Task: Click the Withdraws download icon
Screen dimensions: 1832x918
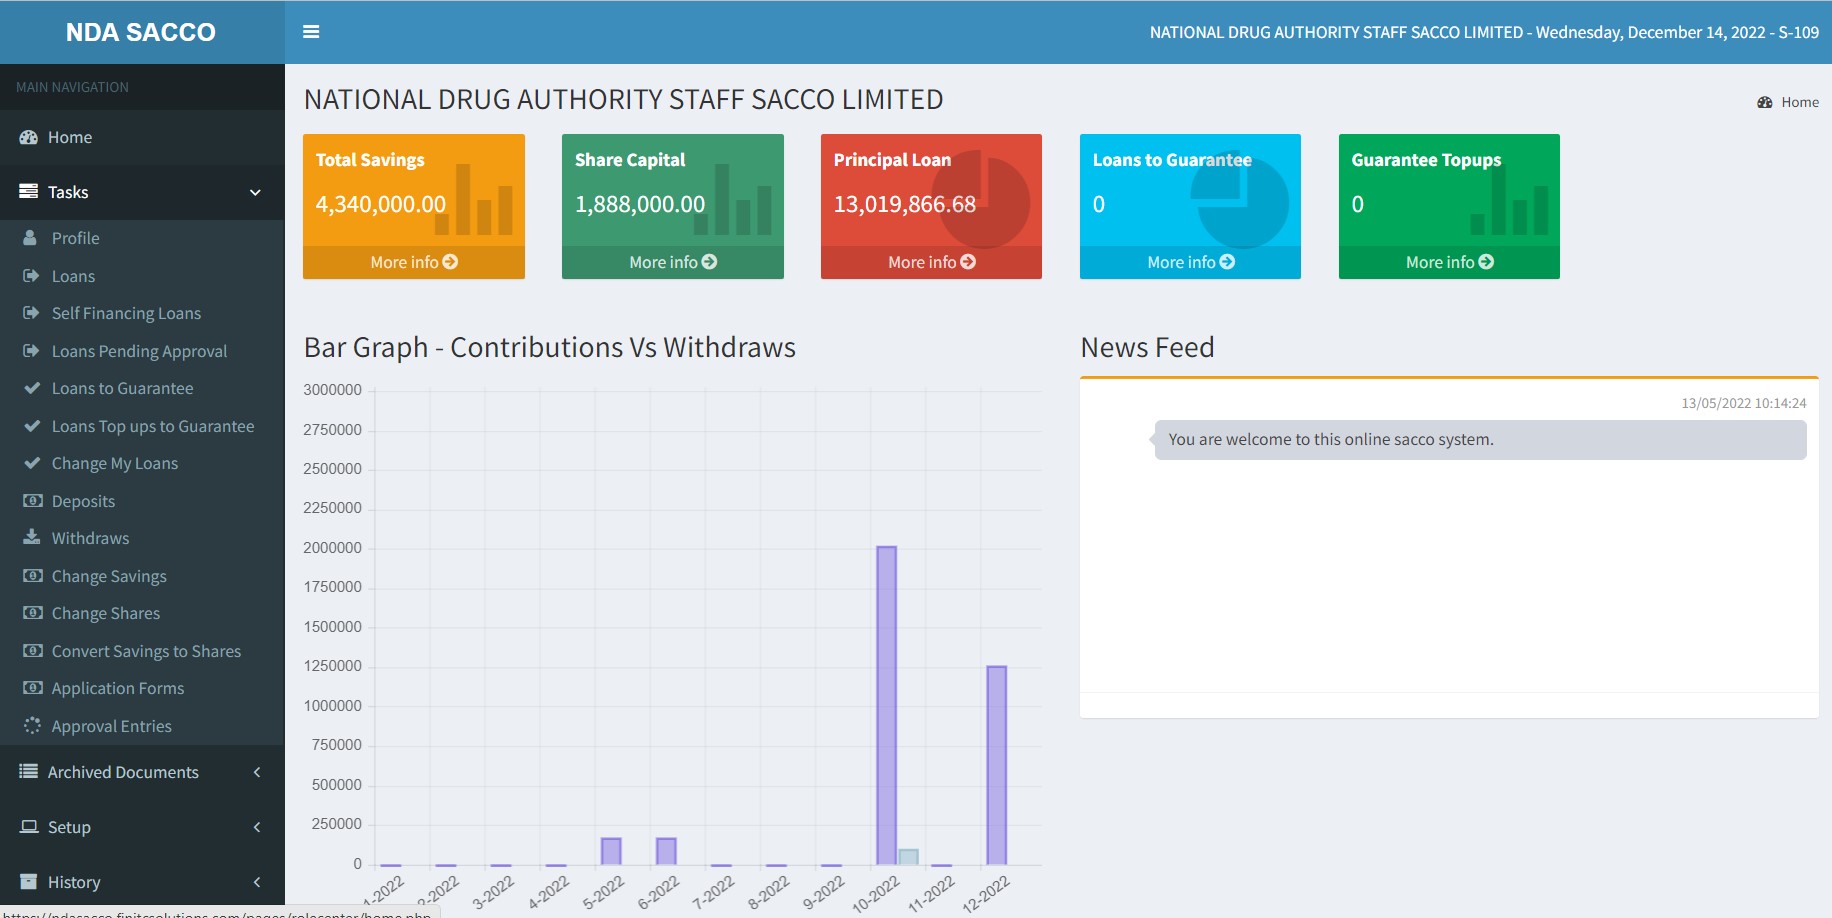Action: point(32,538)
